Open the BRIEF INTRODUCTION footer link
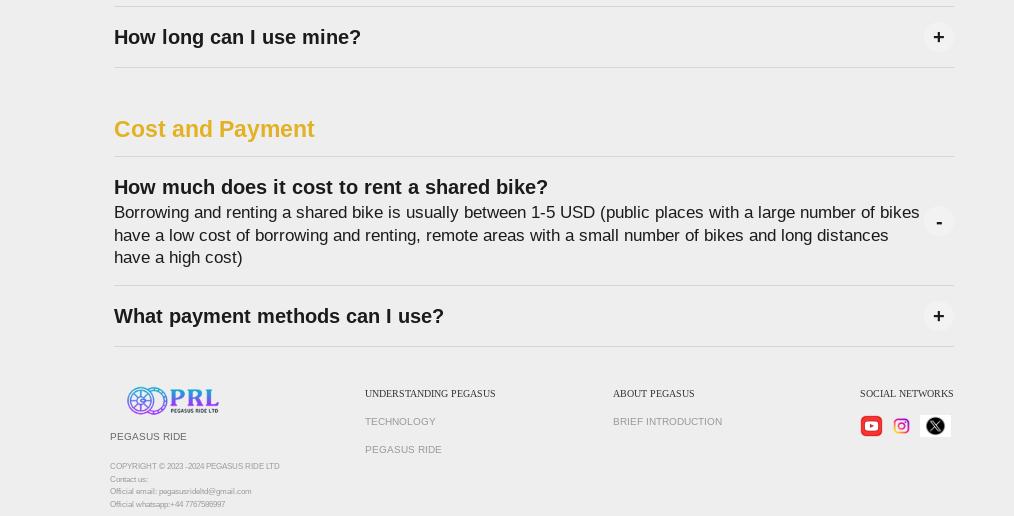This screenshot has height=516, width=1014. [x=667, y=422]
